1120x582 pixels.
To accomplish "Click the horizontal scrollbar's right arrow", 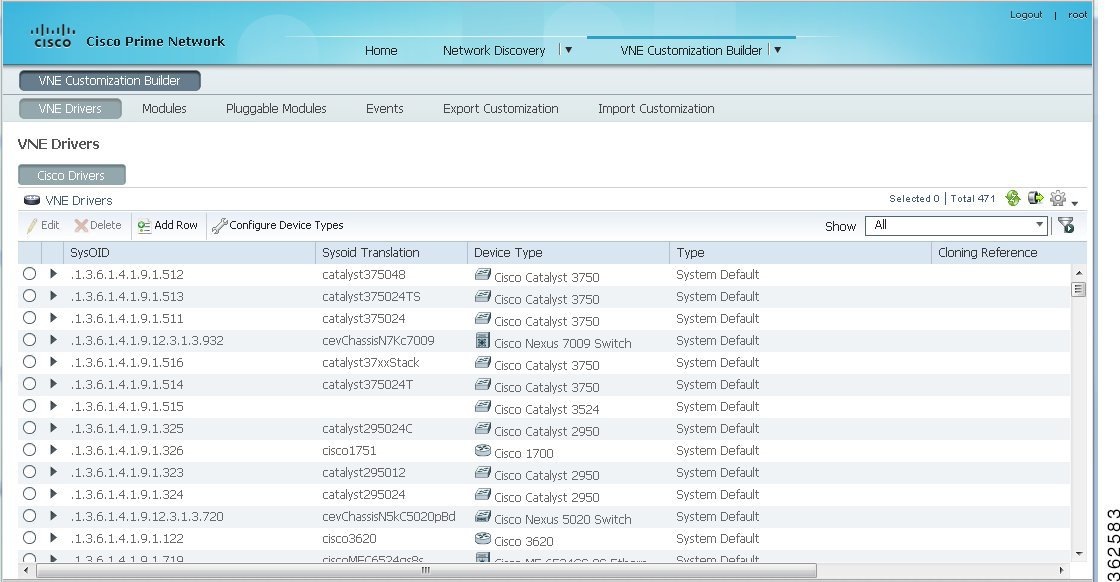I will pos(1061,571).
